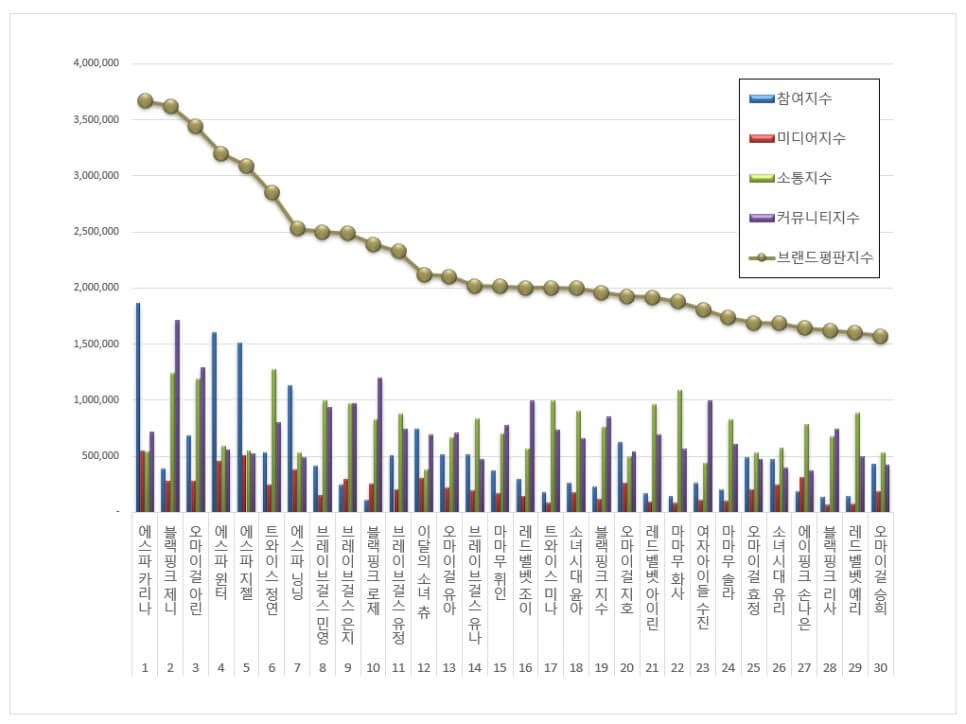Click the 에스파 카리나 x-axis label
966x724 pixels.
tap(145, 570)
